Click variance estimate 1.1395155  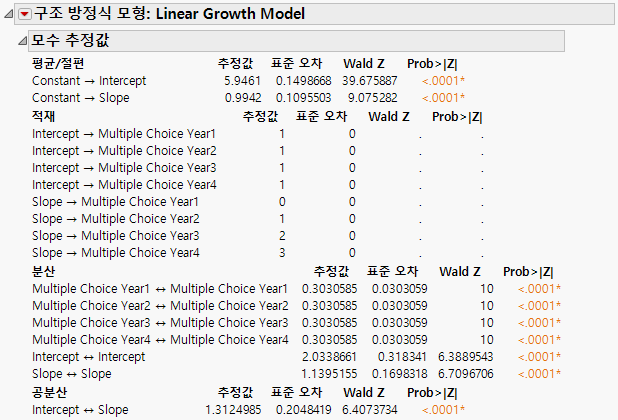[329, 374]
